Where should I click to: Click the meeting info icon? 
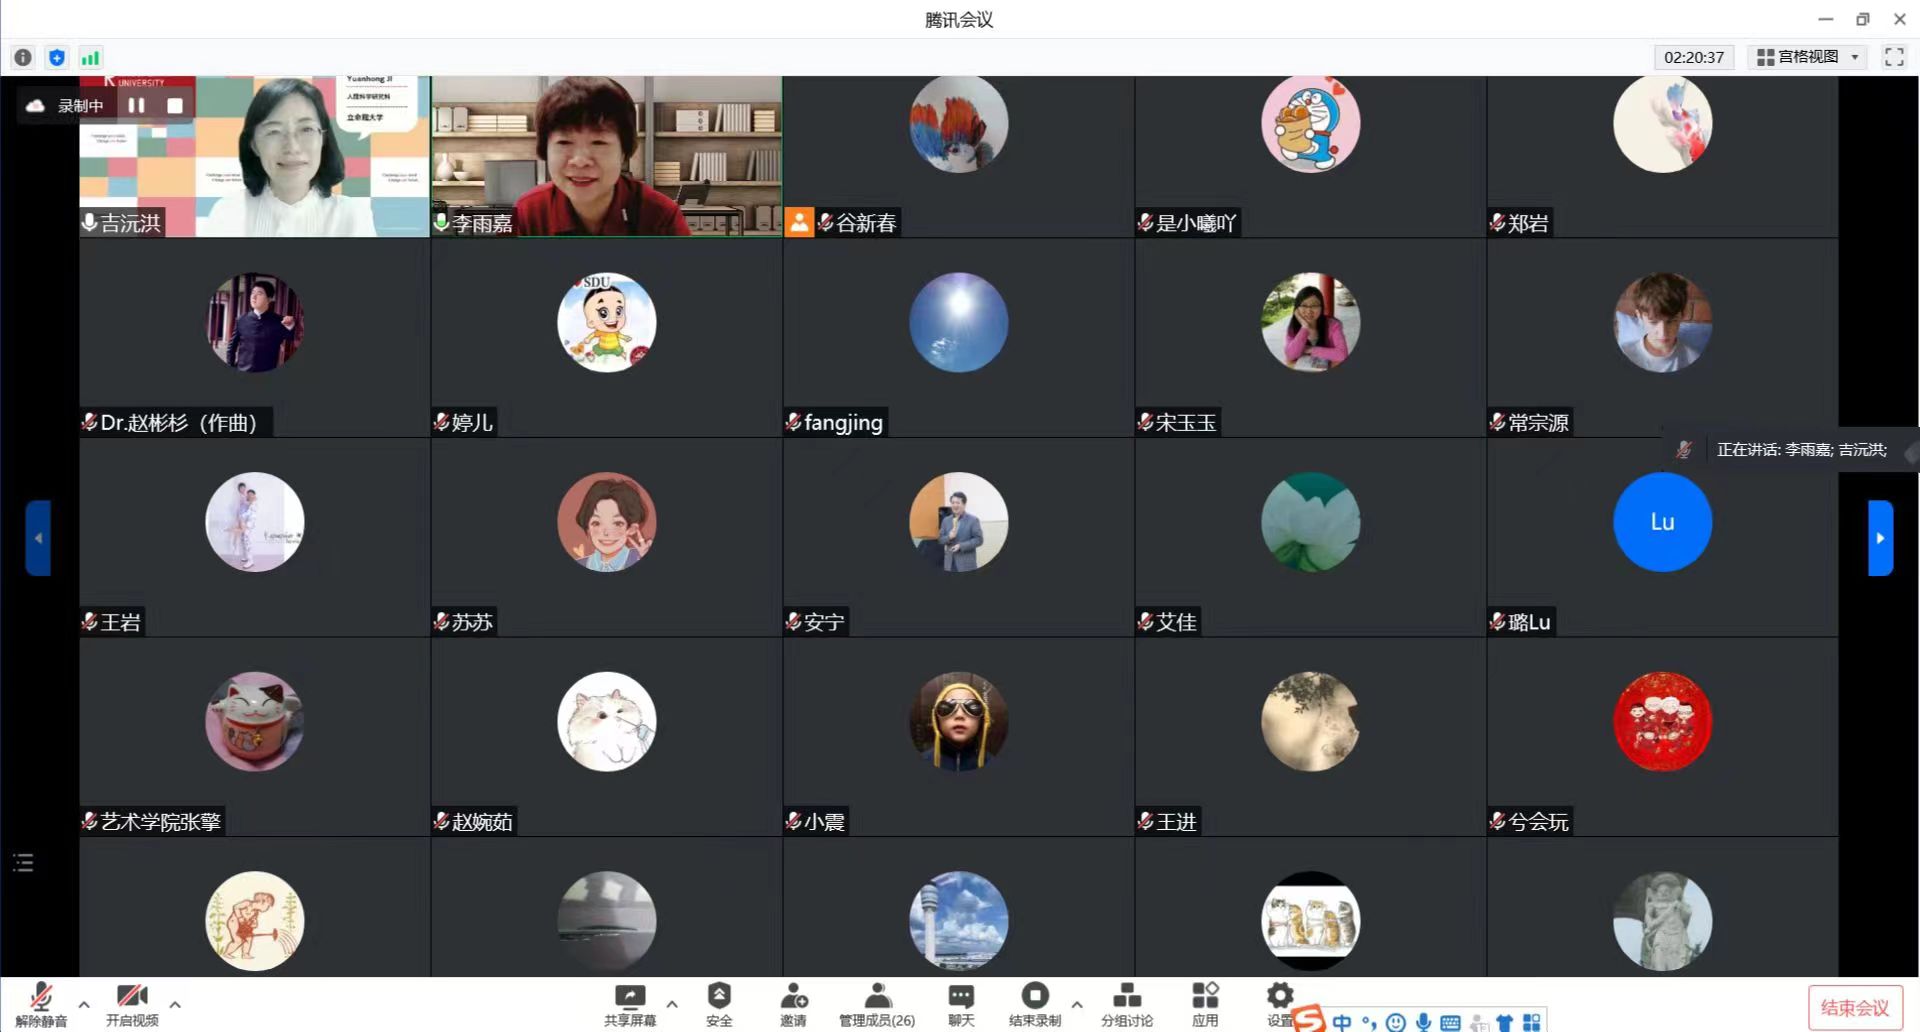(x=23, y=58)
